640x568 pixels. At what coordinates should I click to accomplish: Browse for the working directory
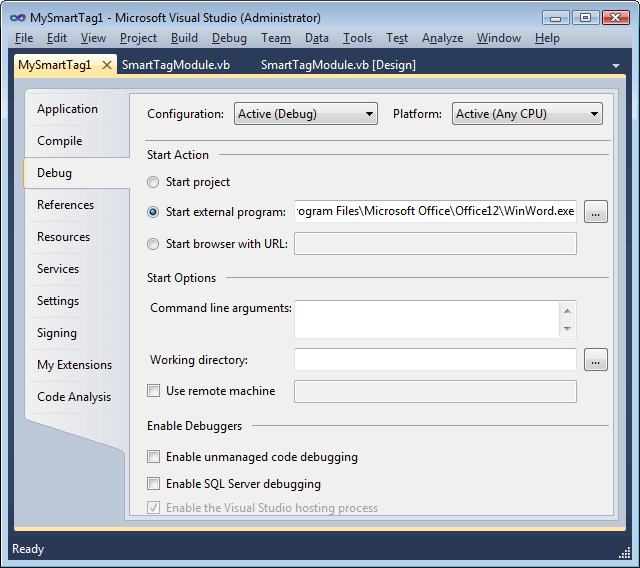click(x=596, y=359)
